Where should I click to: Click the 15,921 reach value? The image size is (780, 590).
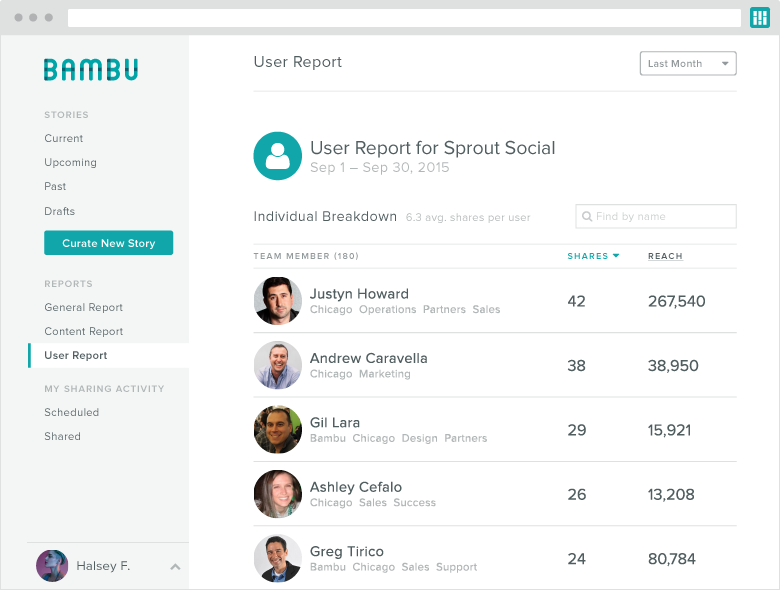tap(670, 430)
